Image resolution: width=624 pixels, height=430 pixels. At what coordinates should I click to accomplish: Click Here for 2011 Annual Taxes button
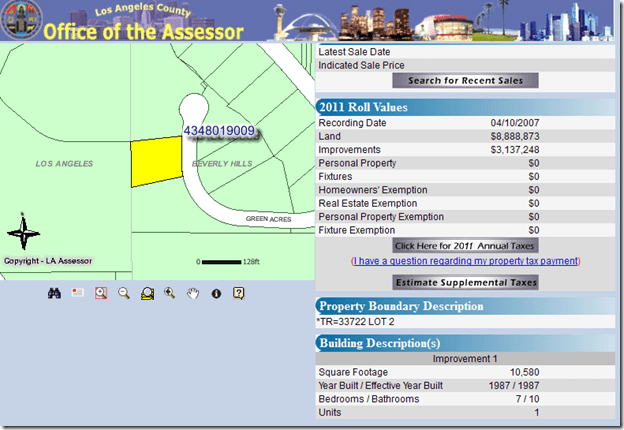click(x=465, y=245)
